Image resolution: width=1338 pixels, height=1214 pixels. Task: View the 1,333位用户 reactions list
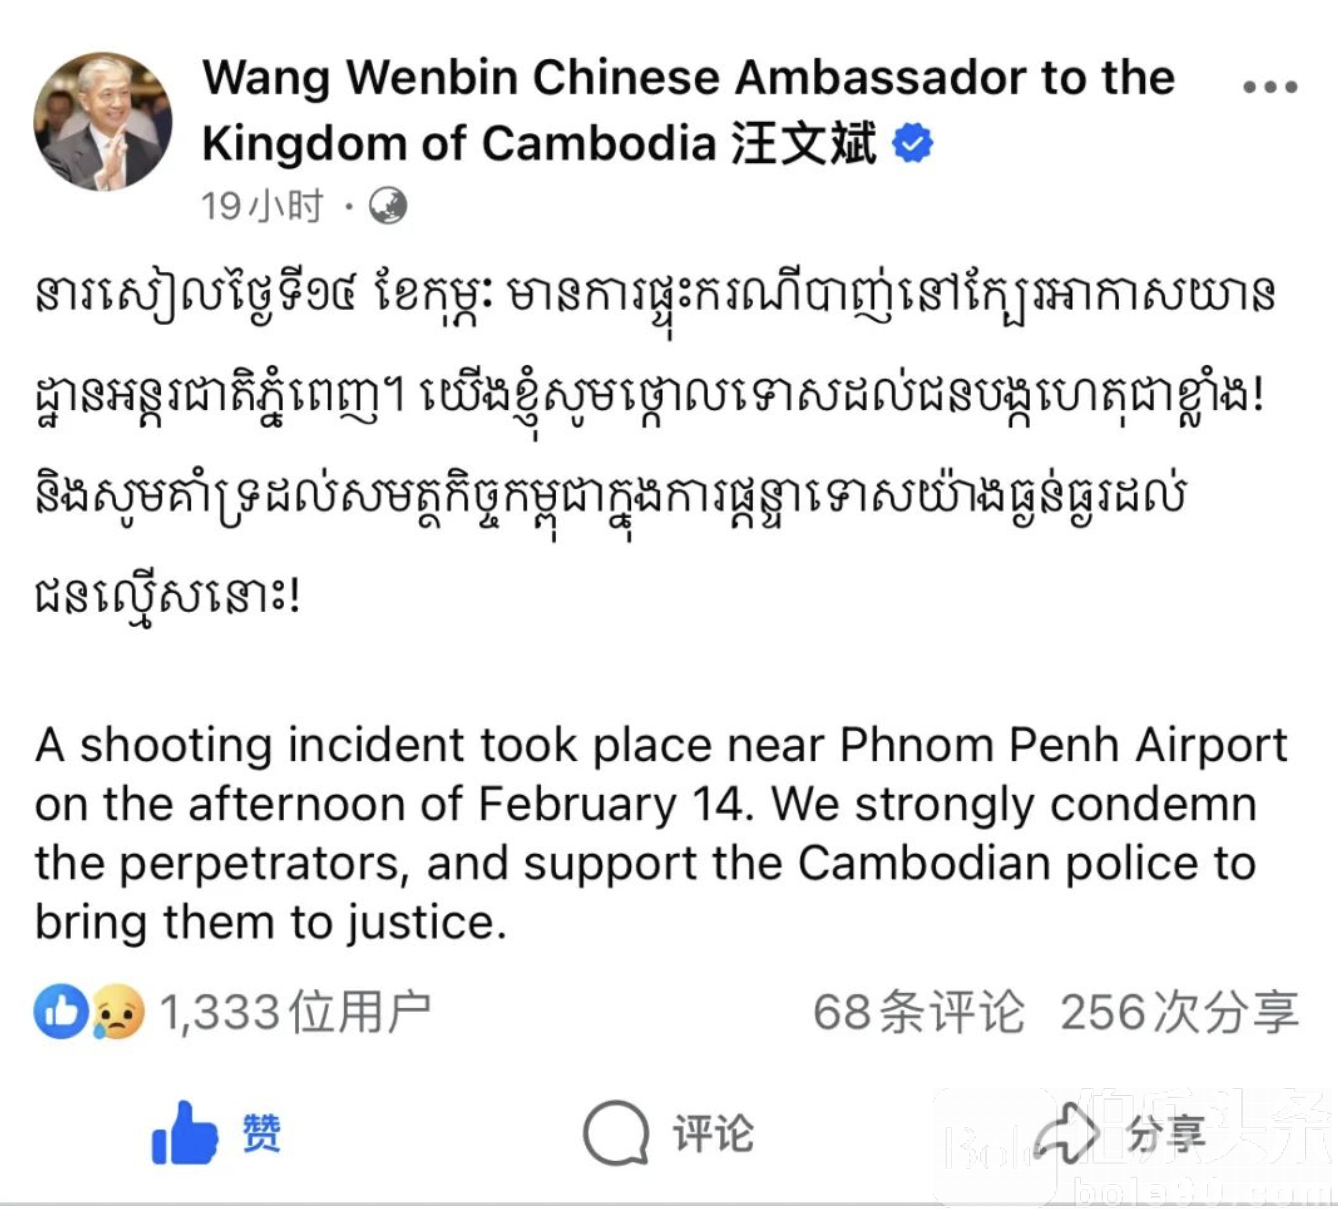(x=295, y=1012)
